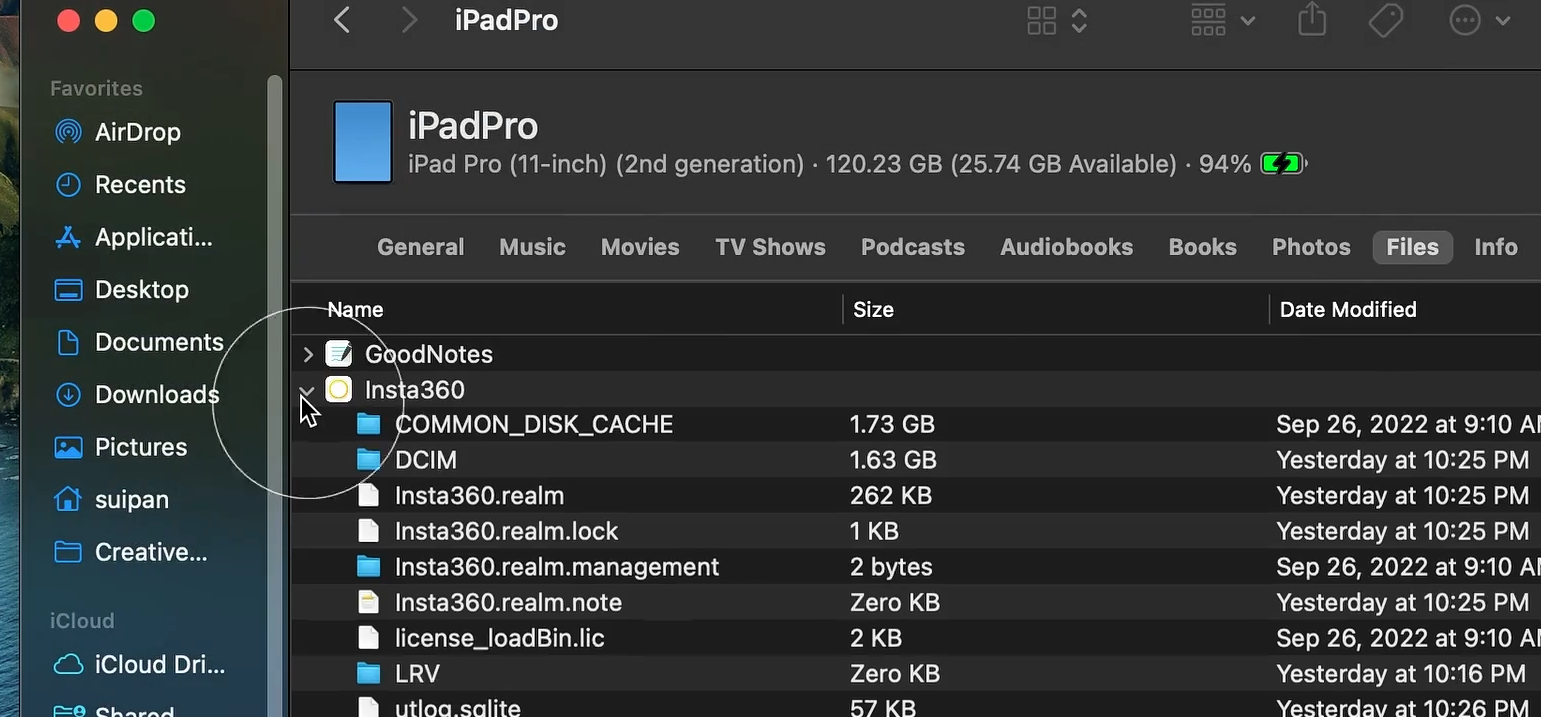
Task: Click the 57 KB size value
Action: click(883, 708)
